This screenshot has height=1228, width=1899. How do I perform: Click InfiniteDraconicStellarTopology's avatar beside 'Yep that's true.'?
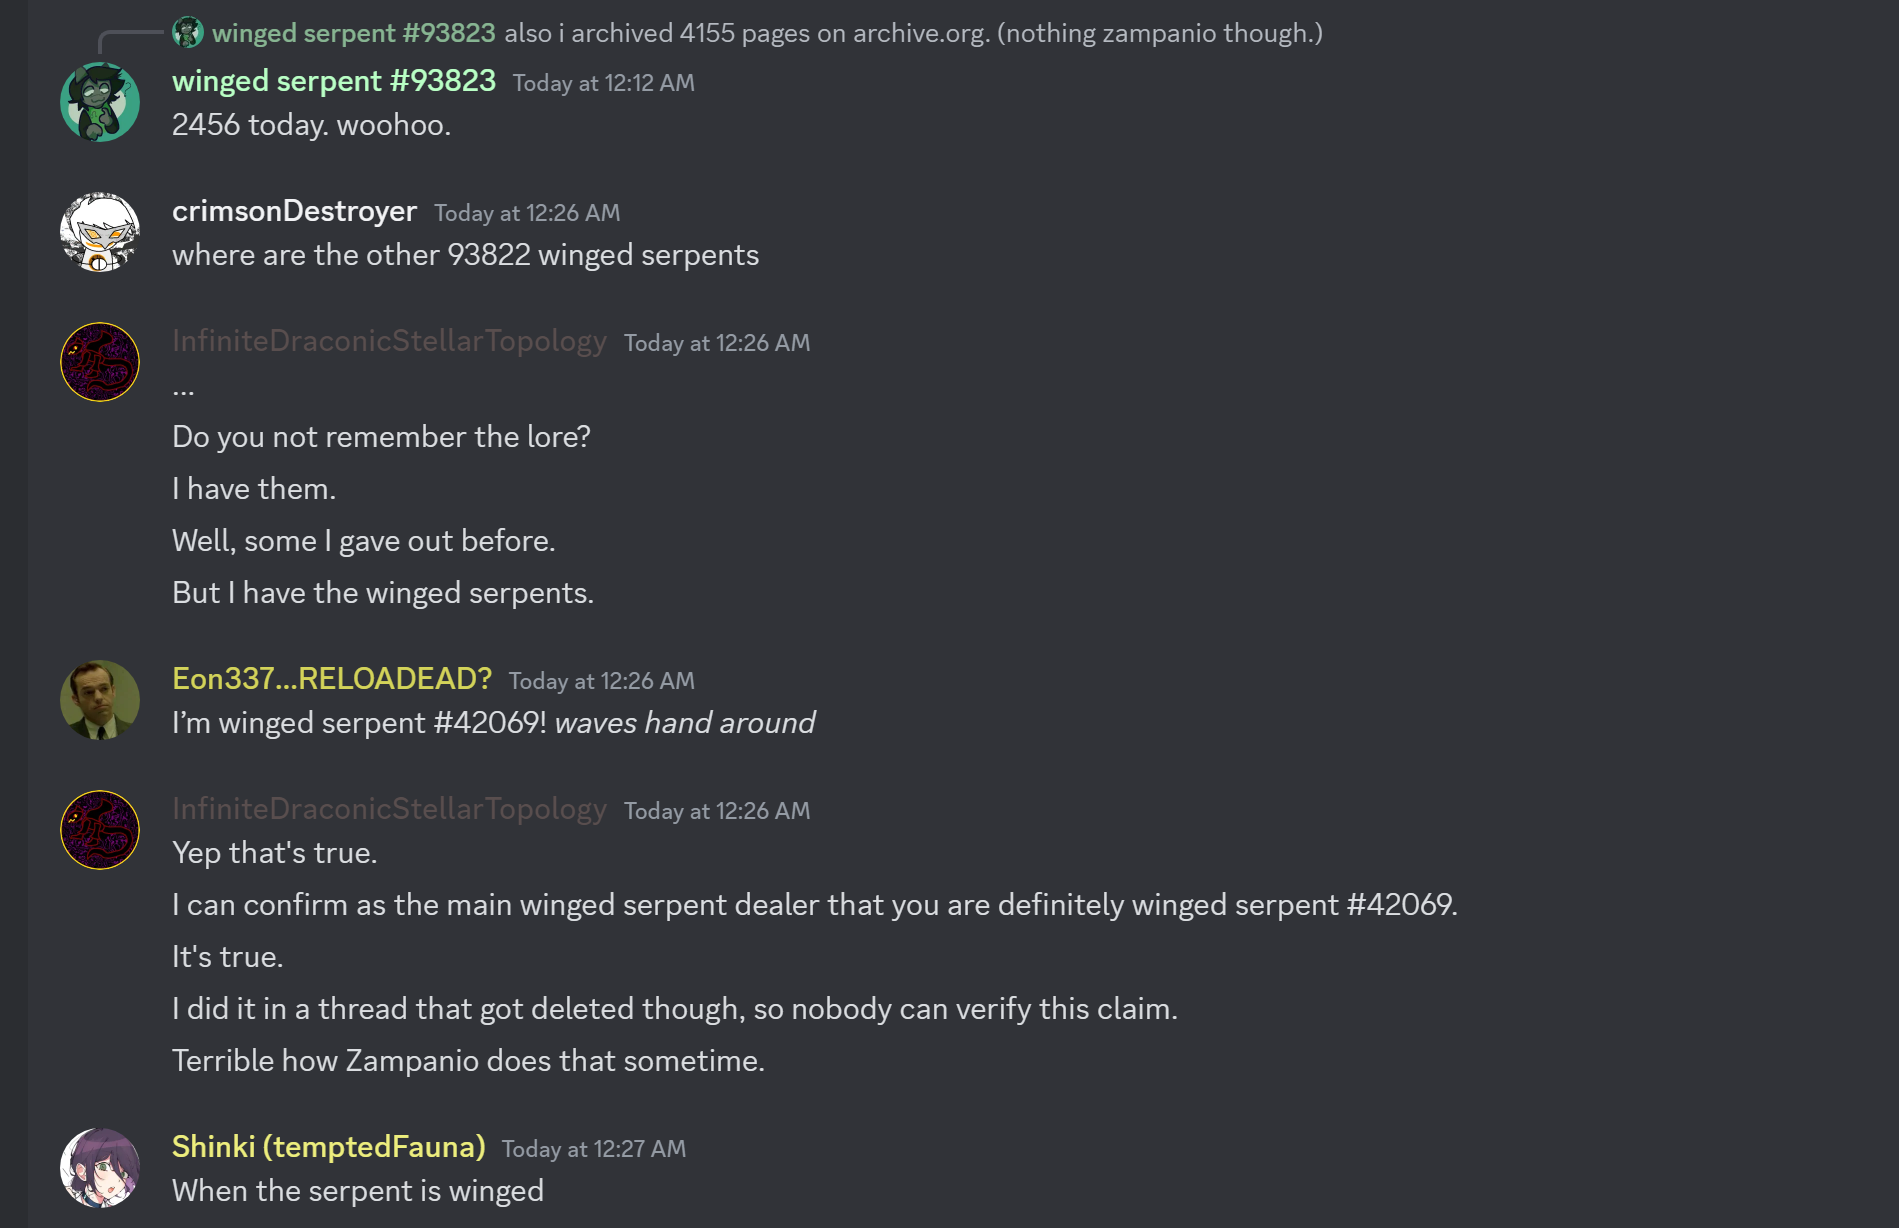(99, 830)
